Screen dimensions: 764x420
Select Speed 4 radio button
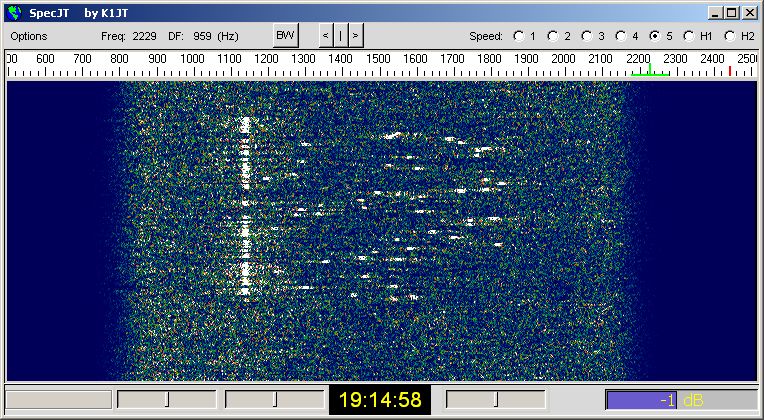click(621, 36)
